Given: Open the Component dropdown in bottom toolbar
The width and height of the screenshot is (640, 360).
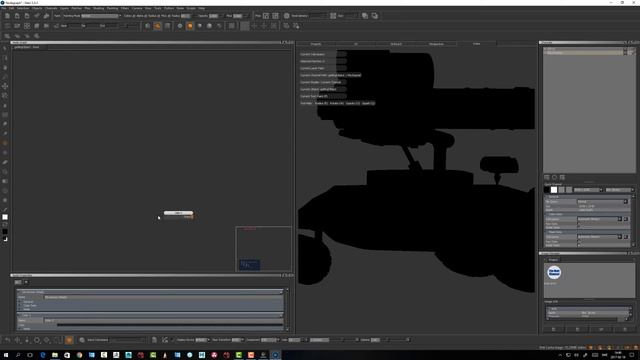Looking at the screenshot, I should (x=269, y=340).
